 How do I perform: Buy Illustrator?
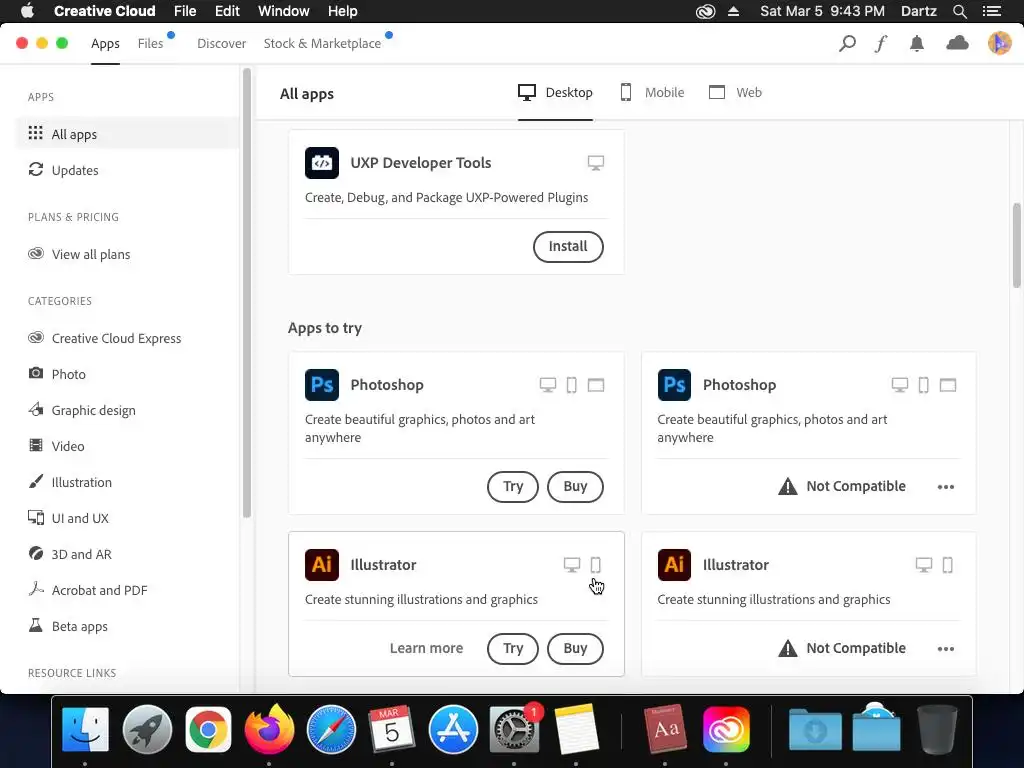point(575,648)
